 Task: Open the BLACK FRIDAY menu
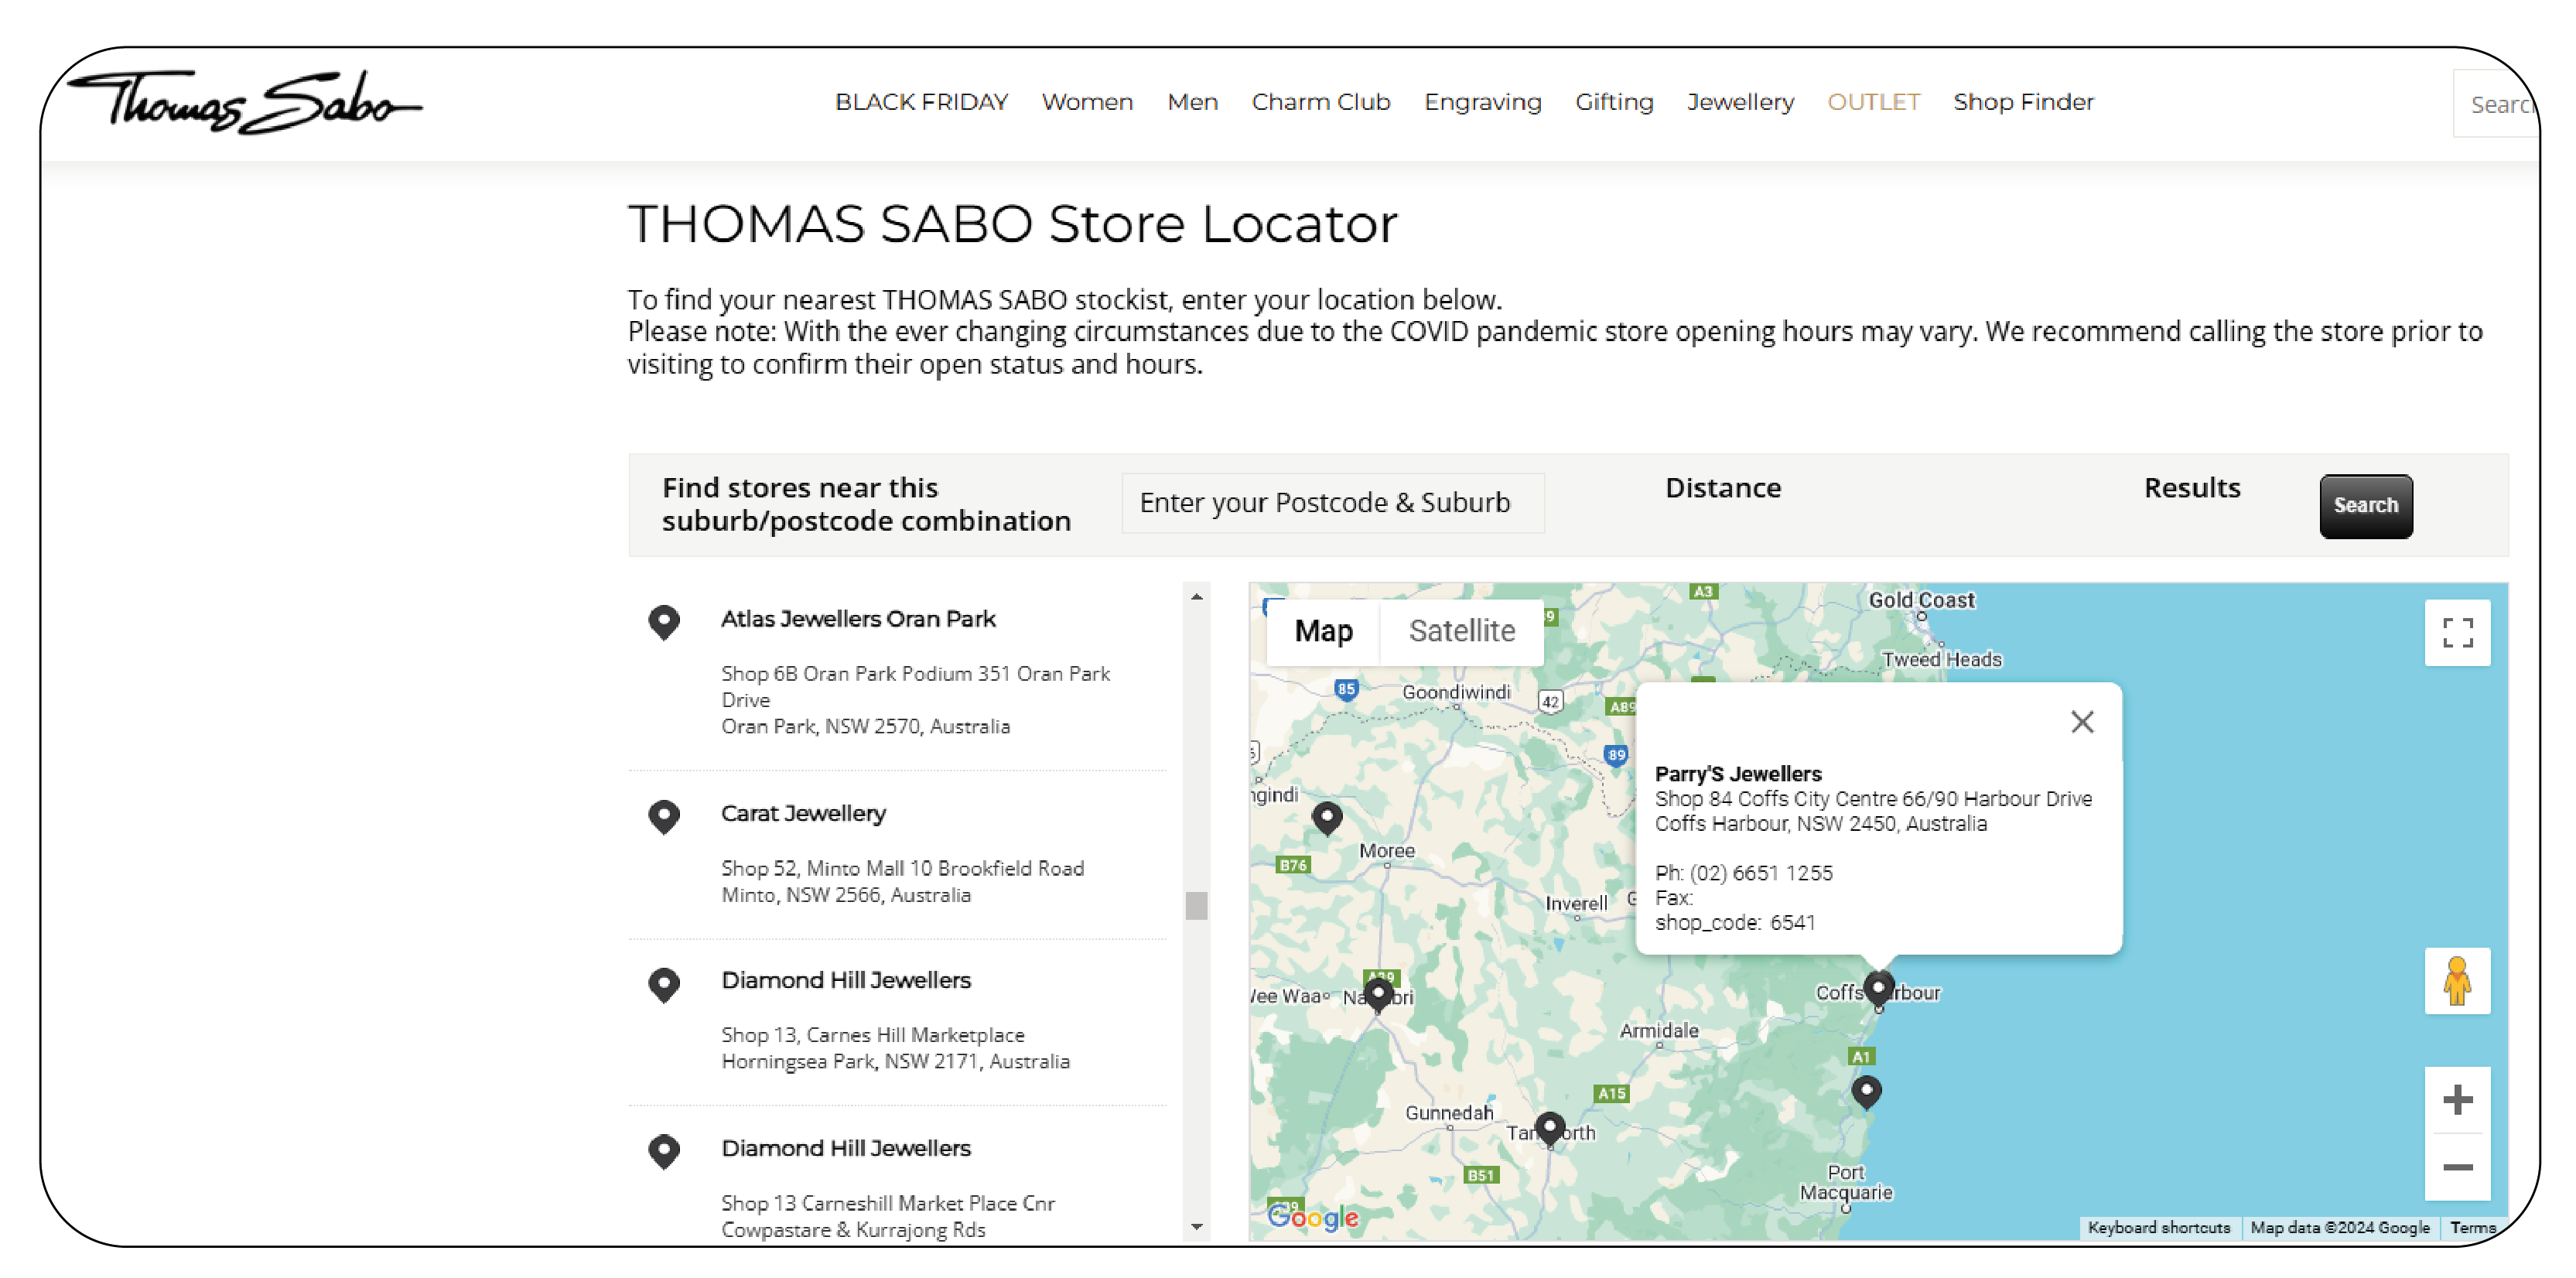(921, 102)
